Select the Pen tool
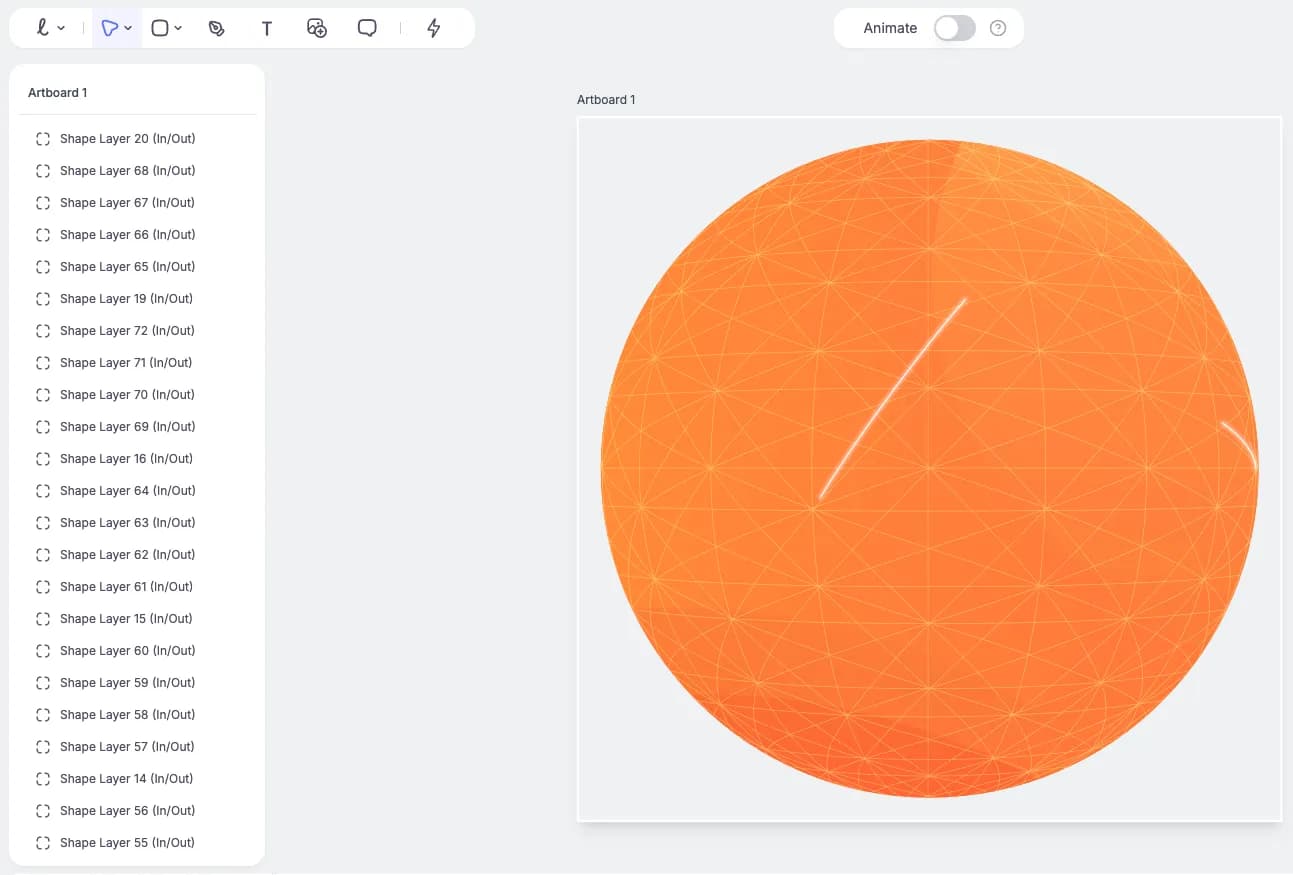This screenshot has width=1293, height=875. tap(217, 27)
